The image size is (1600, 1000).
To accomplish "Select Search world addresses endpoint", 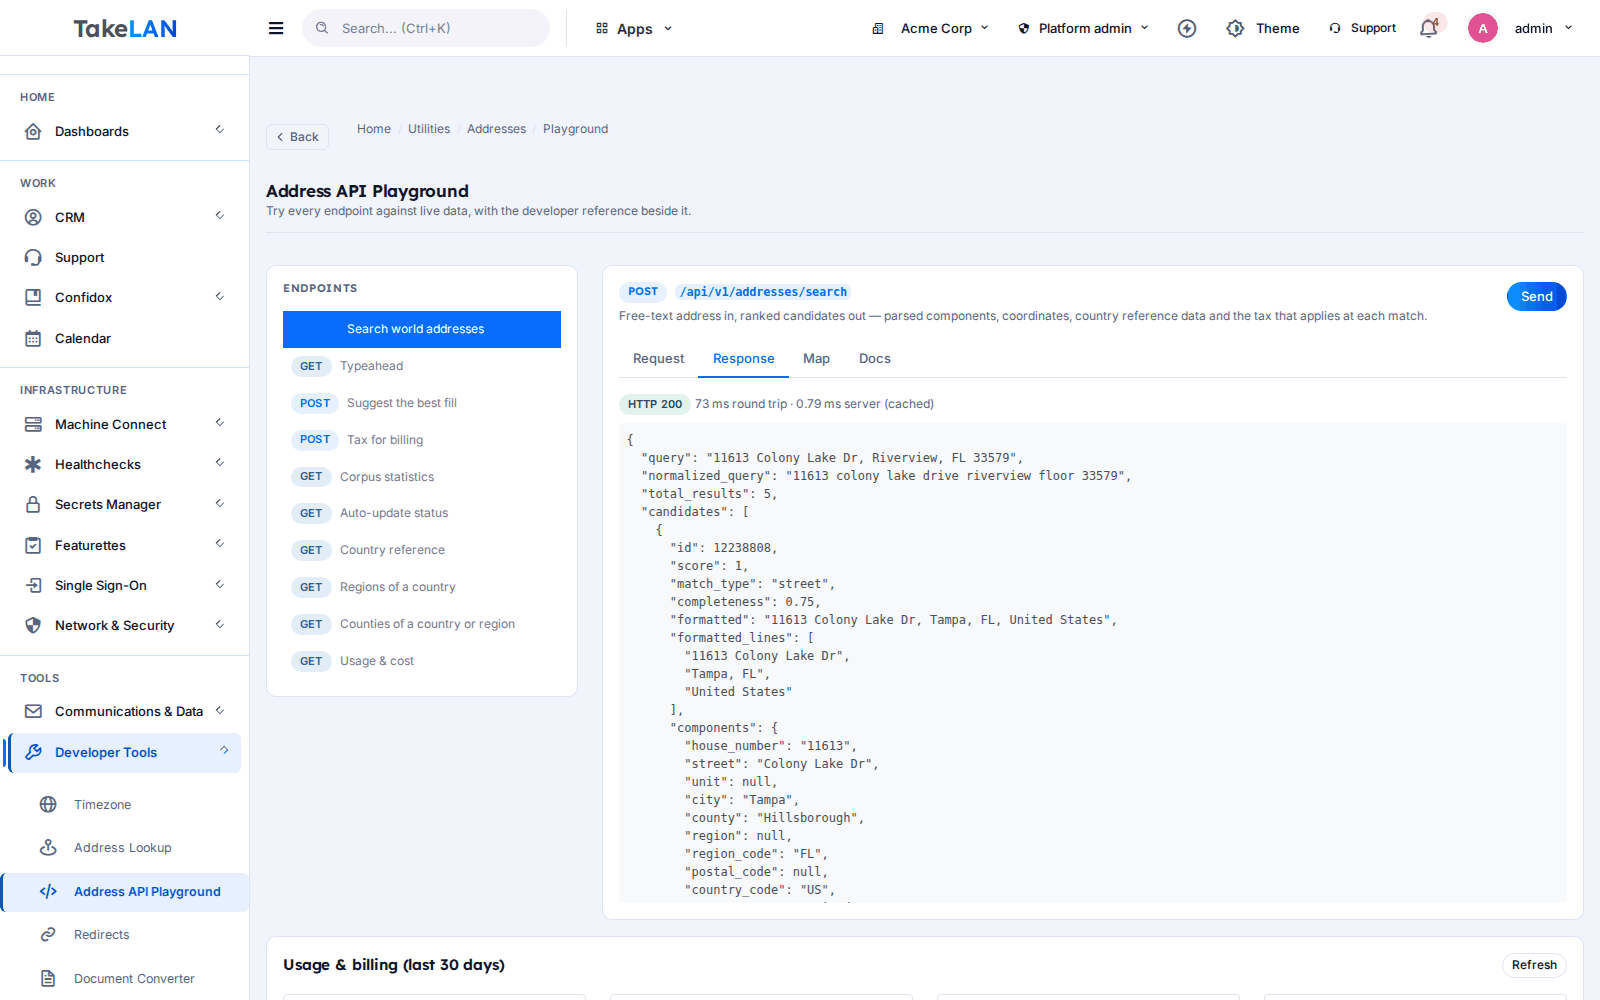I will [422, 329].
